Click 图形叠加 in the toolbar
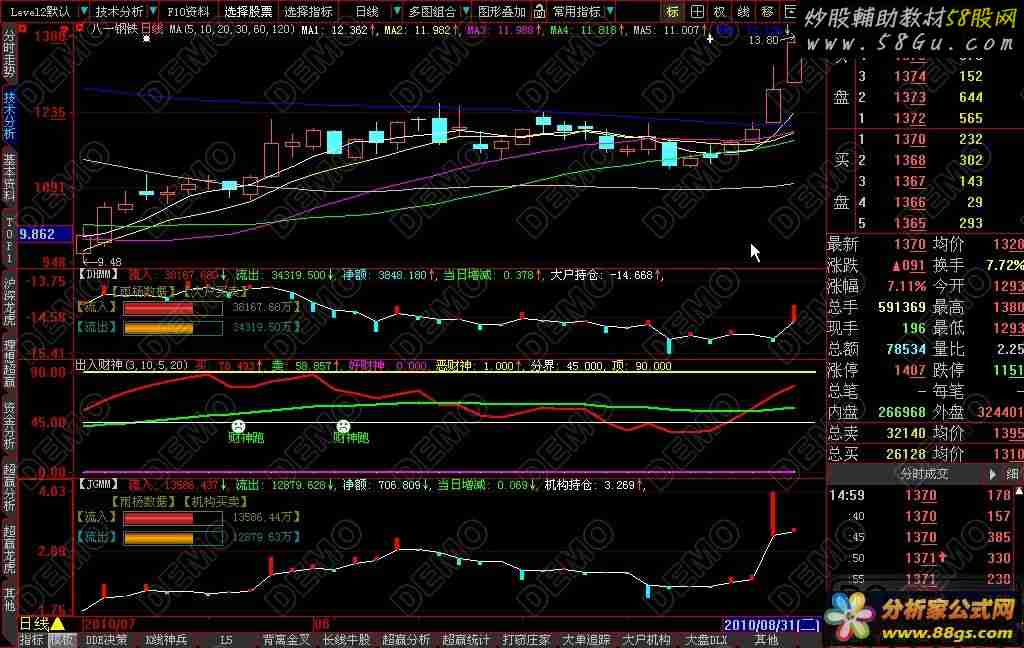Screen dimensions: 1024x648 (502, 12)
